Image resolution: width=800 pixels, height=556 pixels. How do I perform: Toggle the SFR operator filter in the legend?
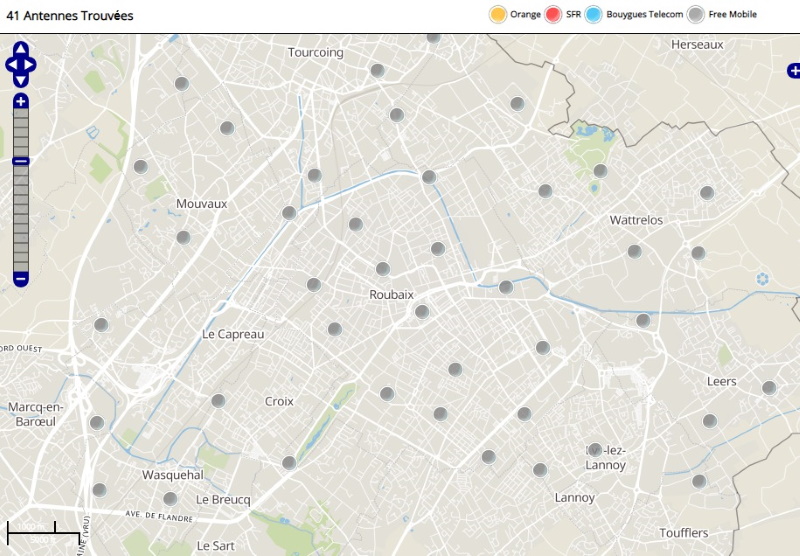(553, 14)
